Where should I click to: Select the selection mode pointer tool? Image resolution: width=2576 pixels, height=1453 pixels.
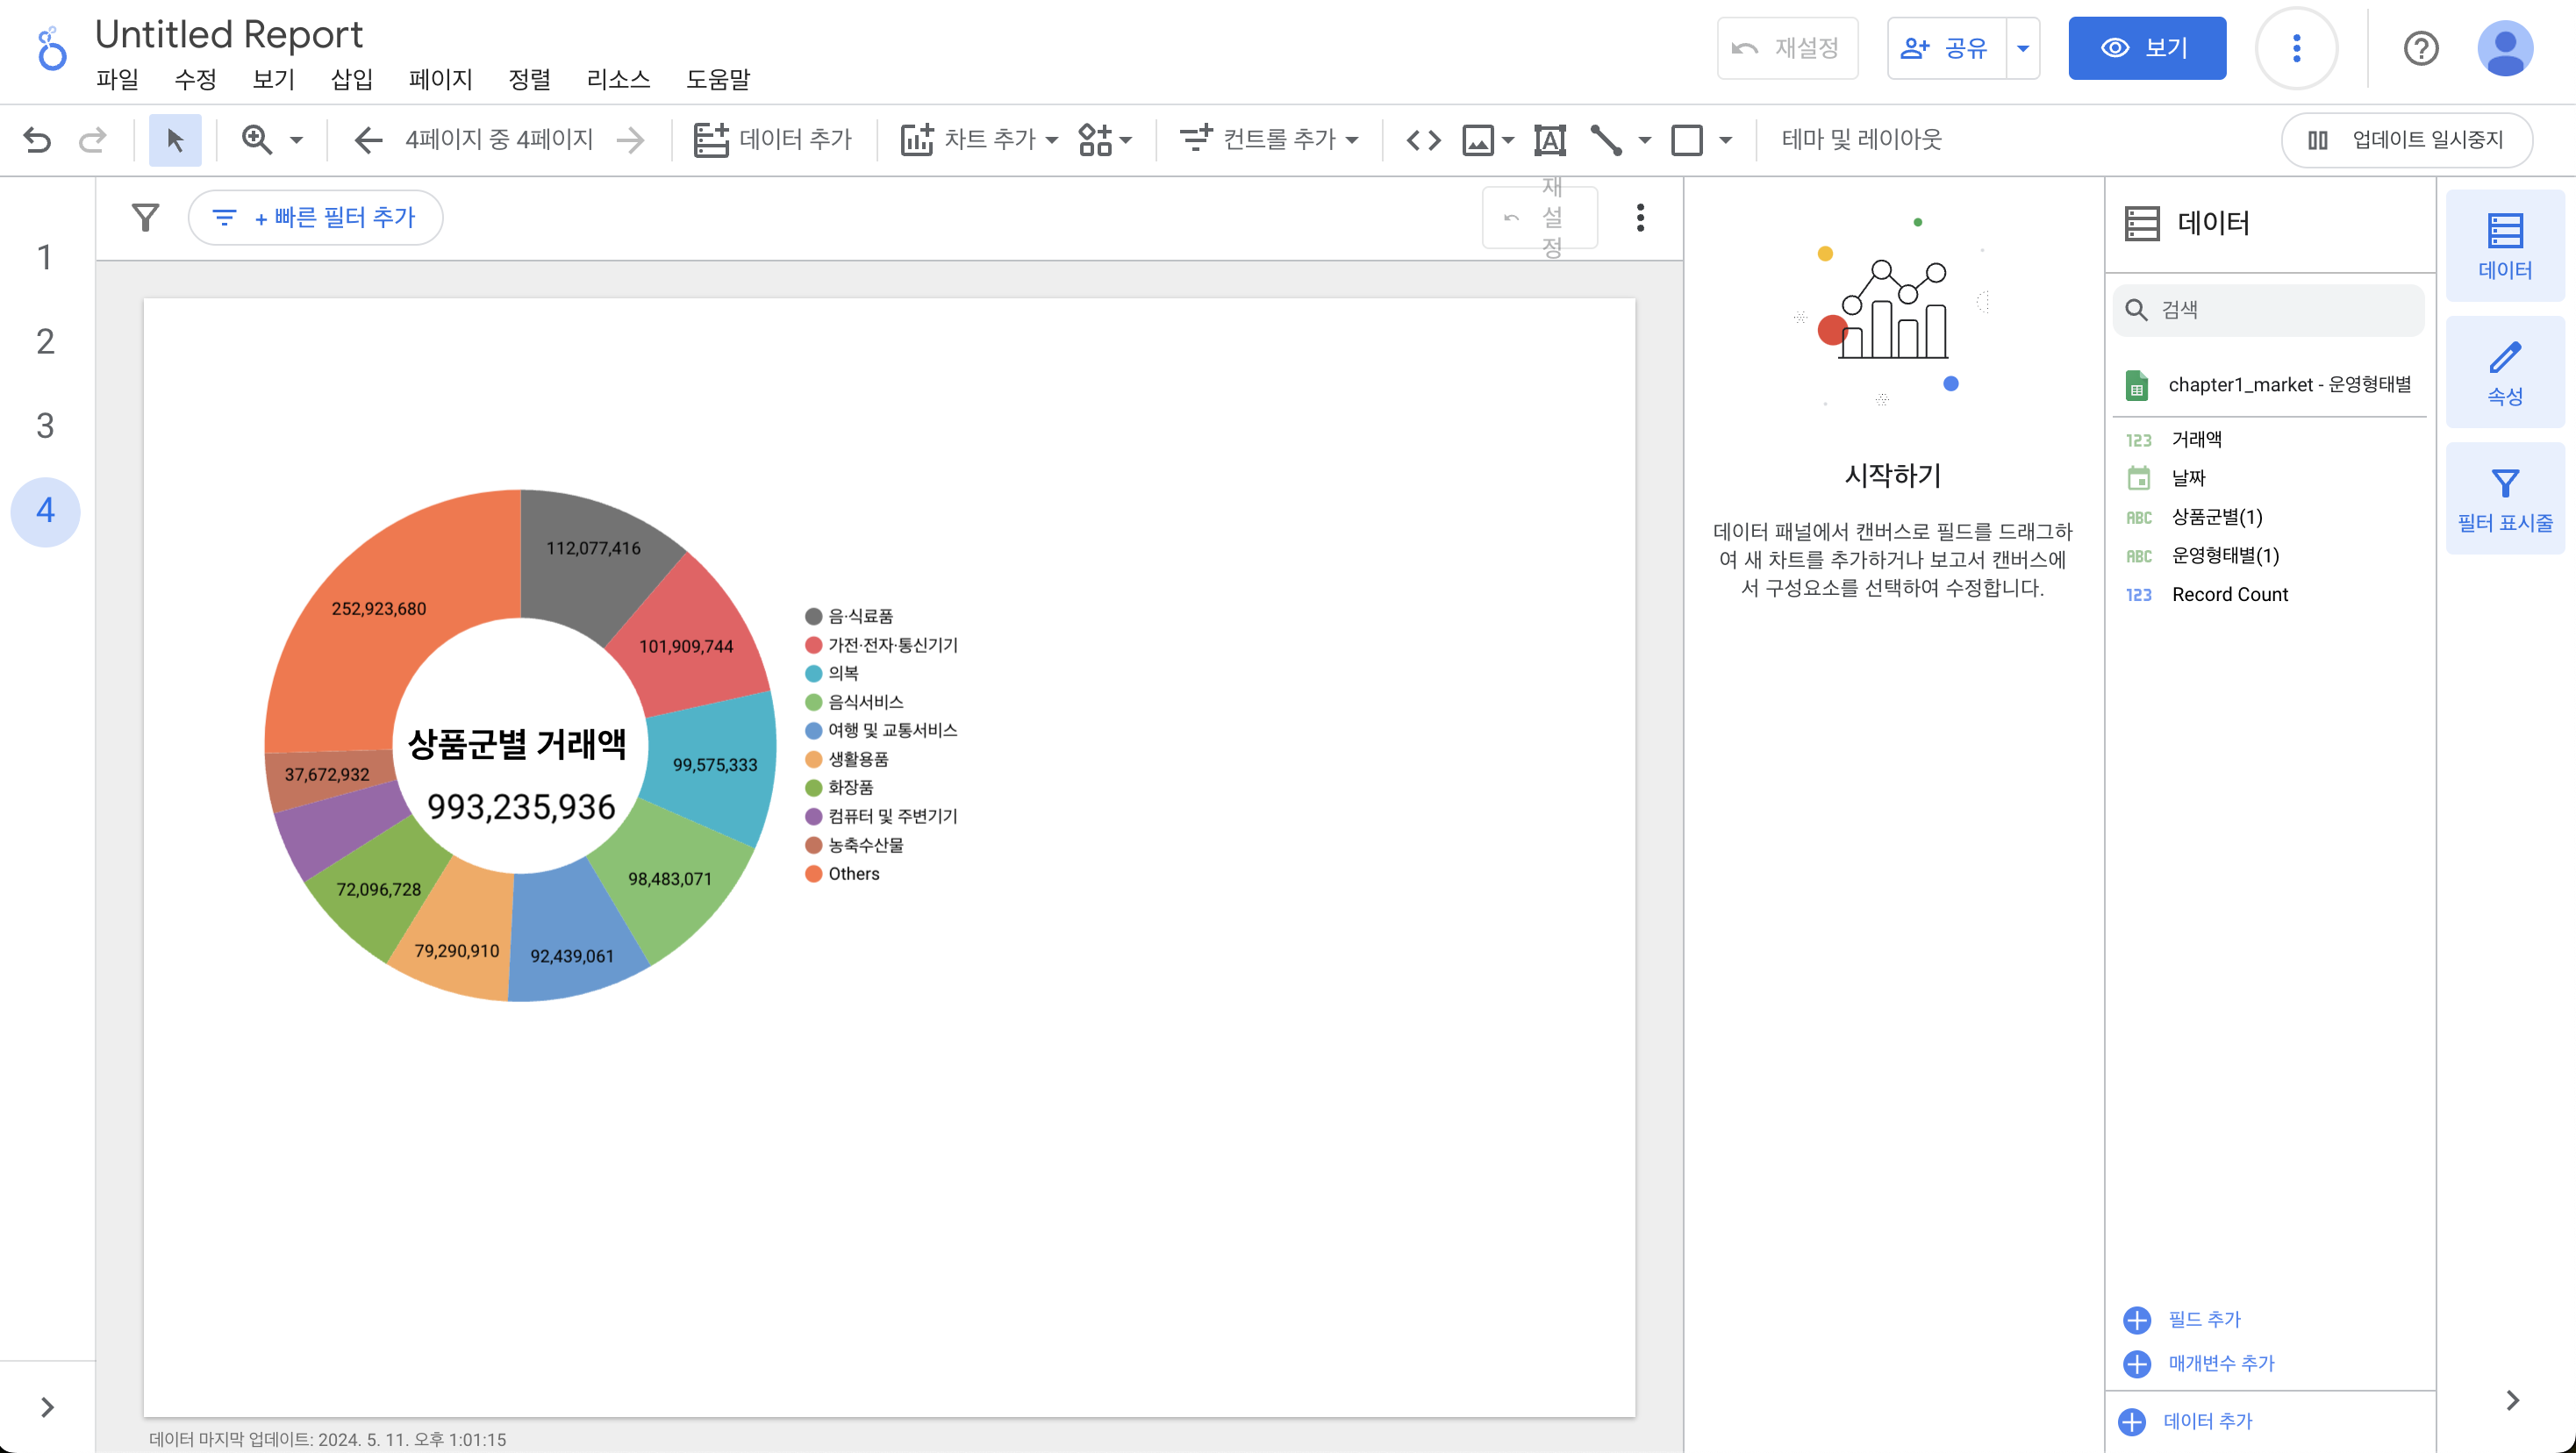[175, 140]
